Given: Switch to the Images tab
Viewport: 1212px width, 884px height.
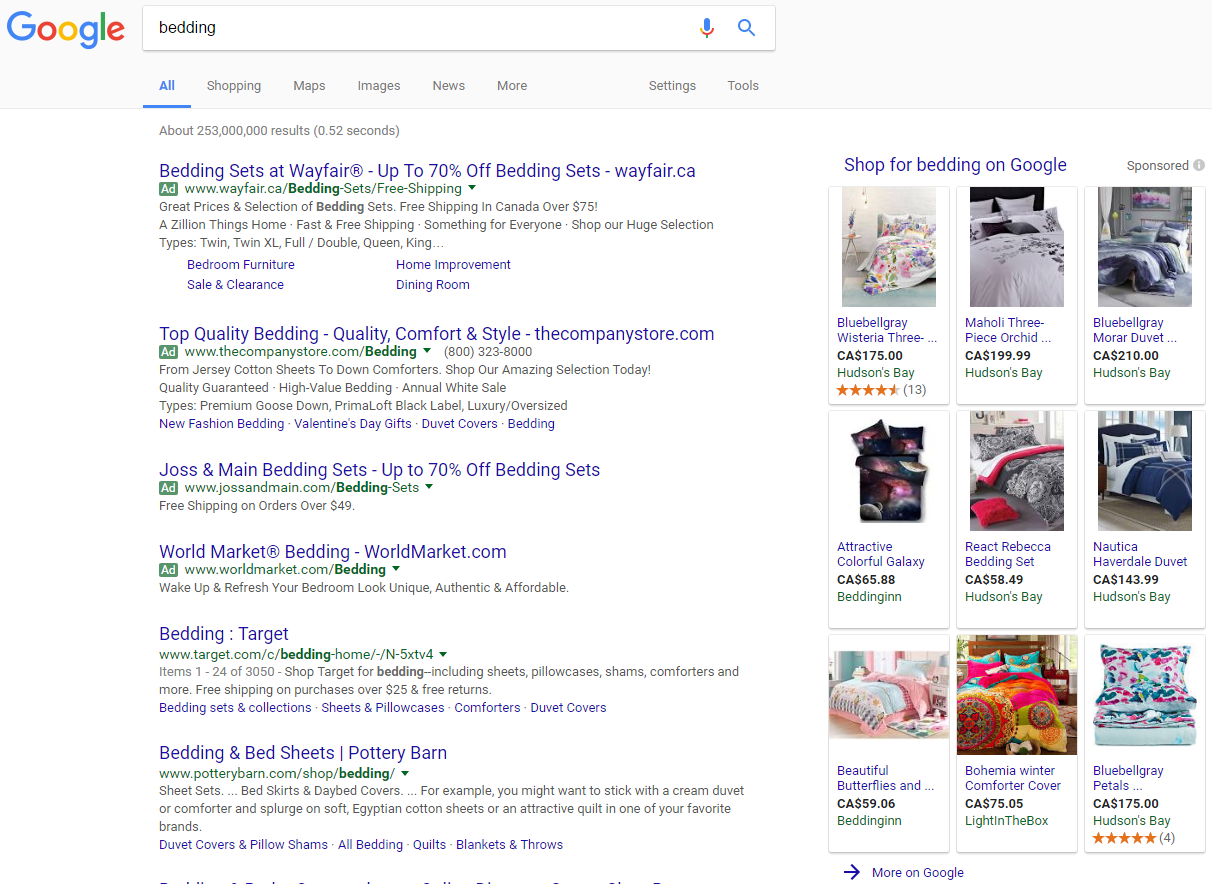Looking at the screenshot, I should pyautogui.click(x=379, y=86).
